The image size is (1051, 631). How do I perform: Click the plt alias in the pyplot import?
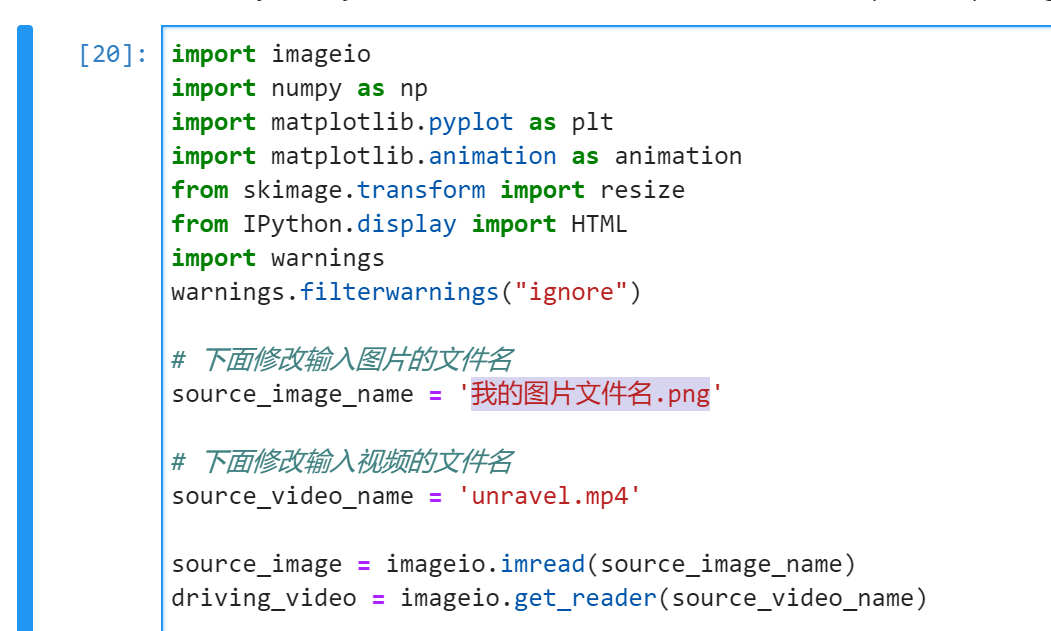(592, 122)
